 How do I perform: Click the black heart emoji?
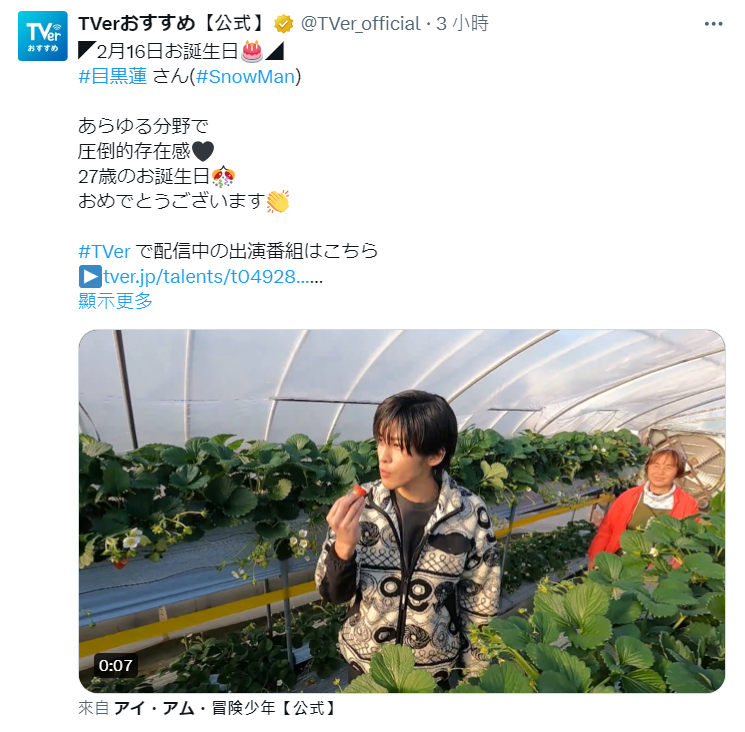202,152
